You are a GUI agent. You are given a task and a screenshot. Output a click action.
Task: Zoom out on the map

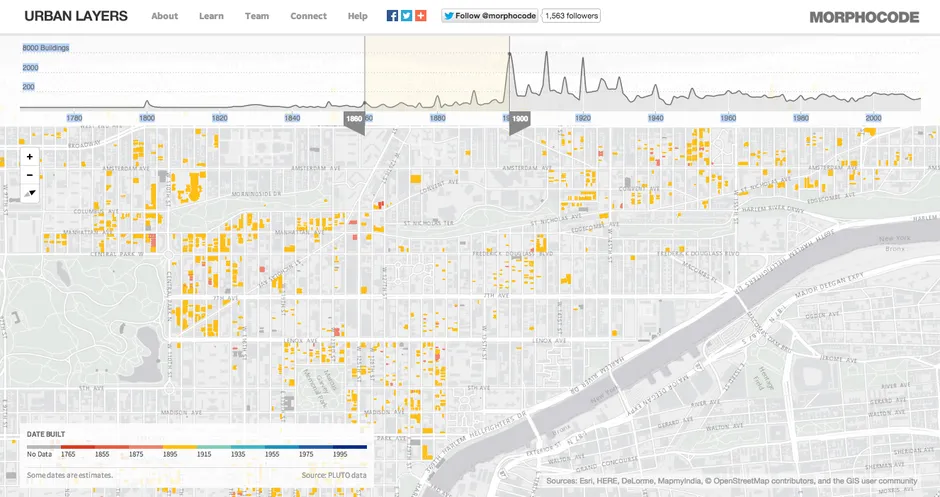30,175
